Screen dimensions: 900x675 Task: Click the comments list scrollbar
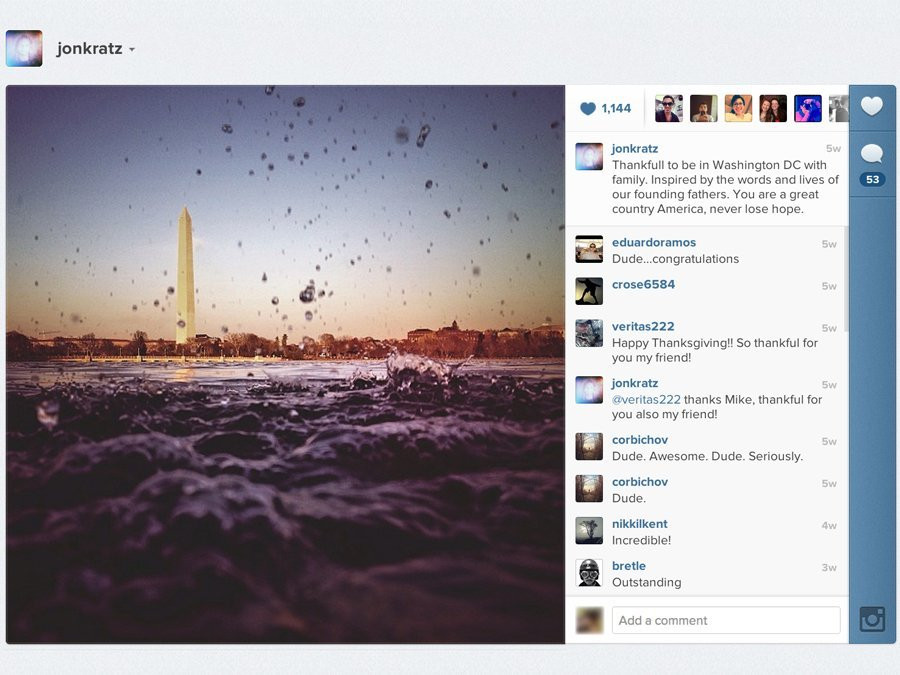click(846, 280)
